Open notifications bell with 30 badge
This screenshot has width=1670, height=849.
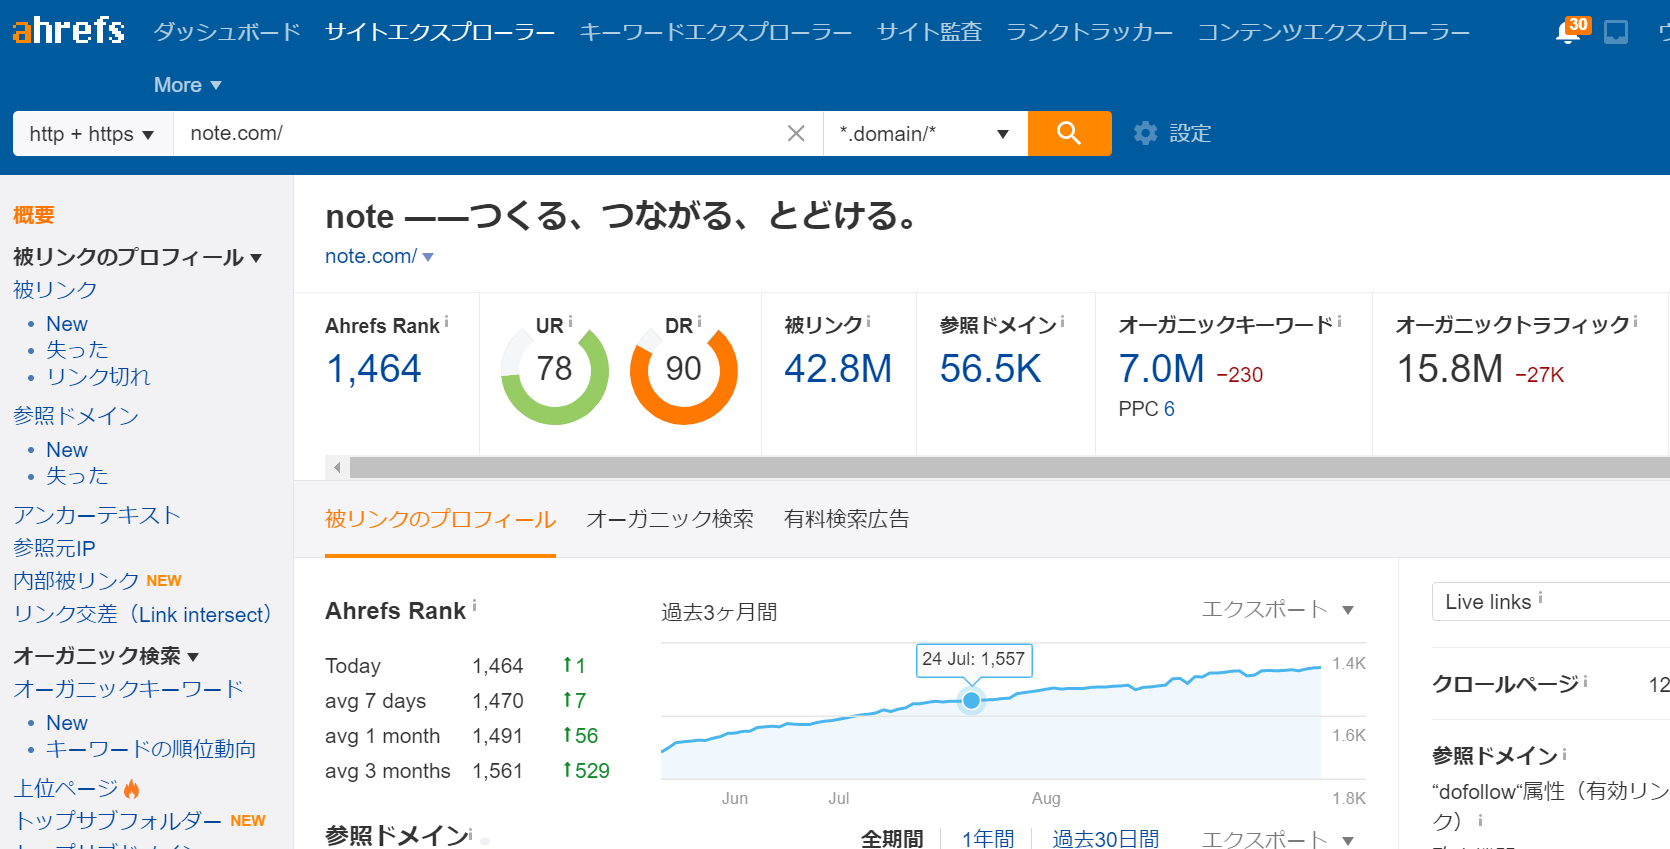coord(1570,31)
